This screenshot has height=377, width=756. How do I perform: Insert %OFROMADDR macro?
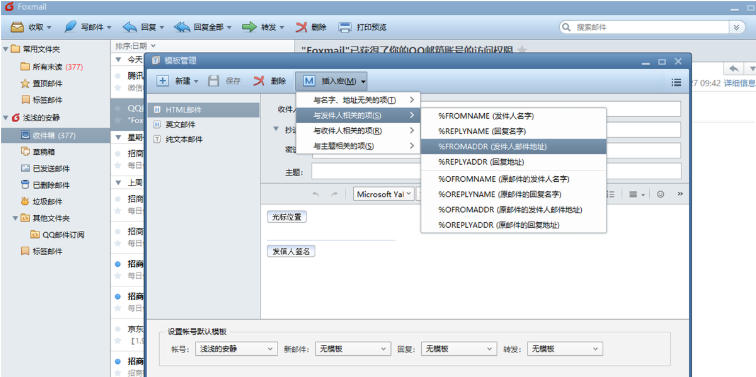[x=513, y=210]
